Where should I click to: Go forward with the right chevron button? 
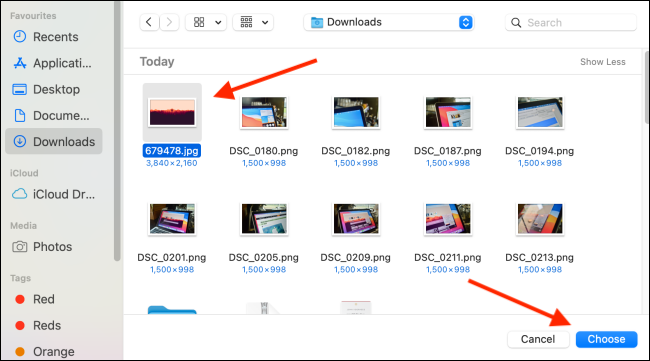point(169,22)
